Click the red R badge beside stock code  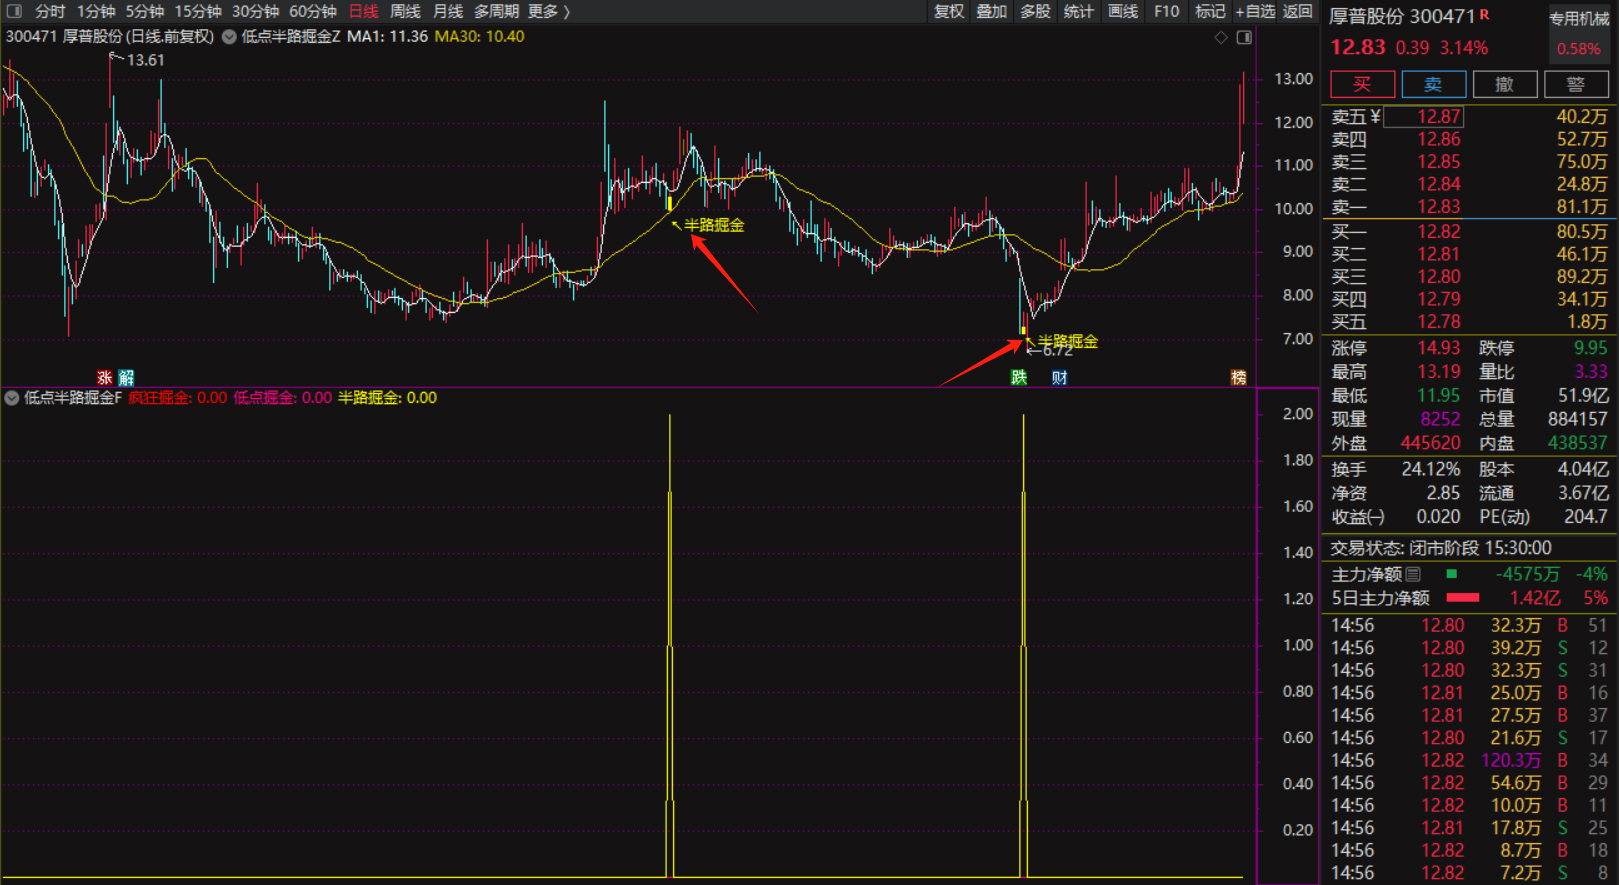(1484, 15)
